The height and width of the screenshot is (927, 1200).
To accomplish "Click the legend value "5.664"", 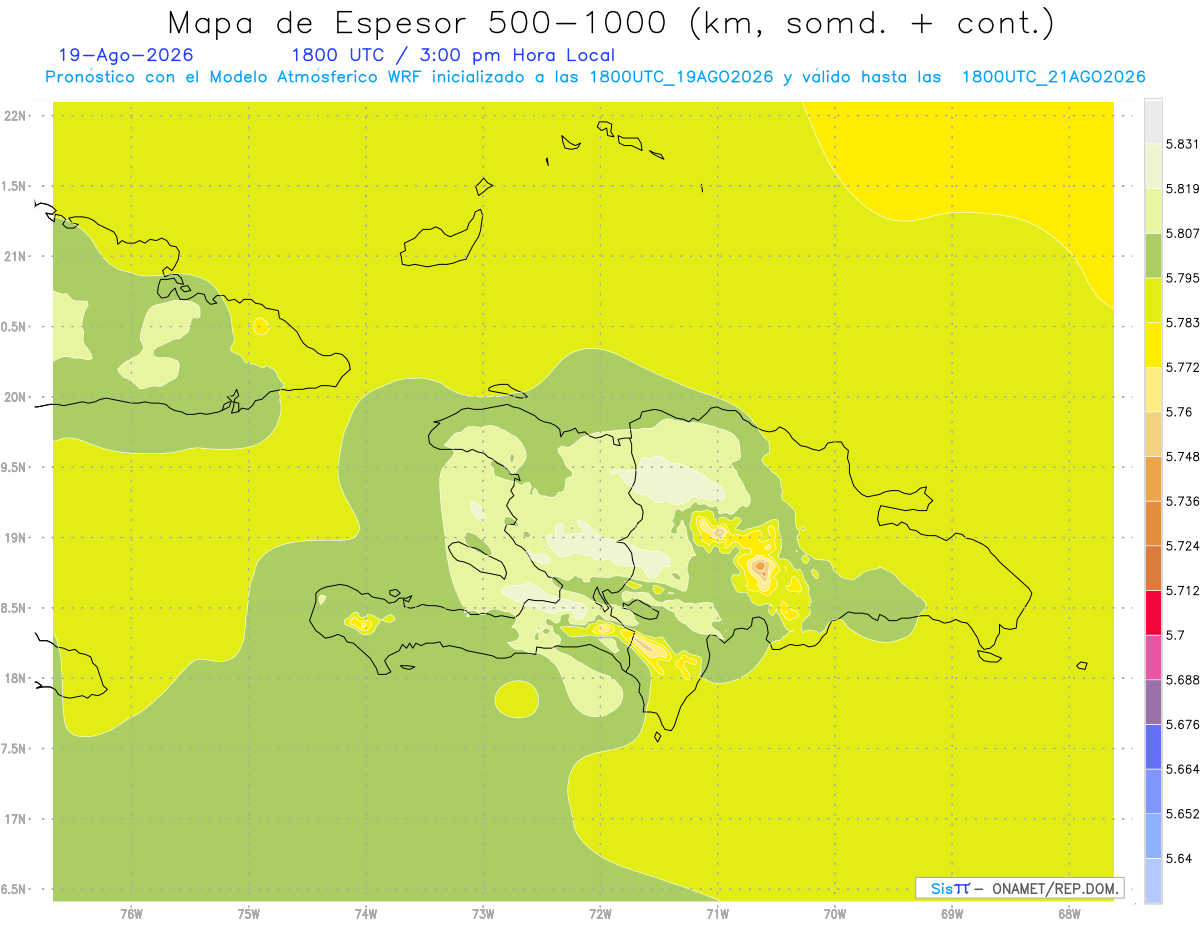I will click(1183, 769).
